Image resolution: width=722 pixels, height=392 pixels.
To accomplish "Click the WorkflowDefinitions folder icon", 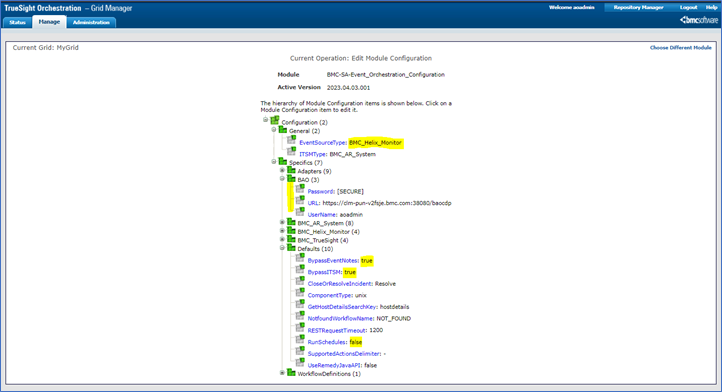I will point(291,373).
